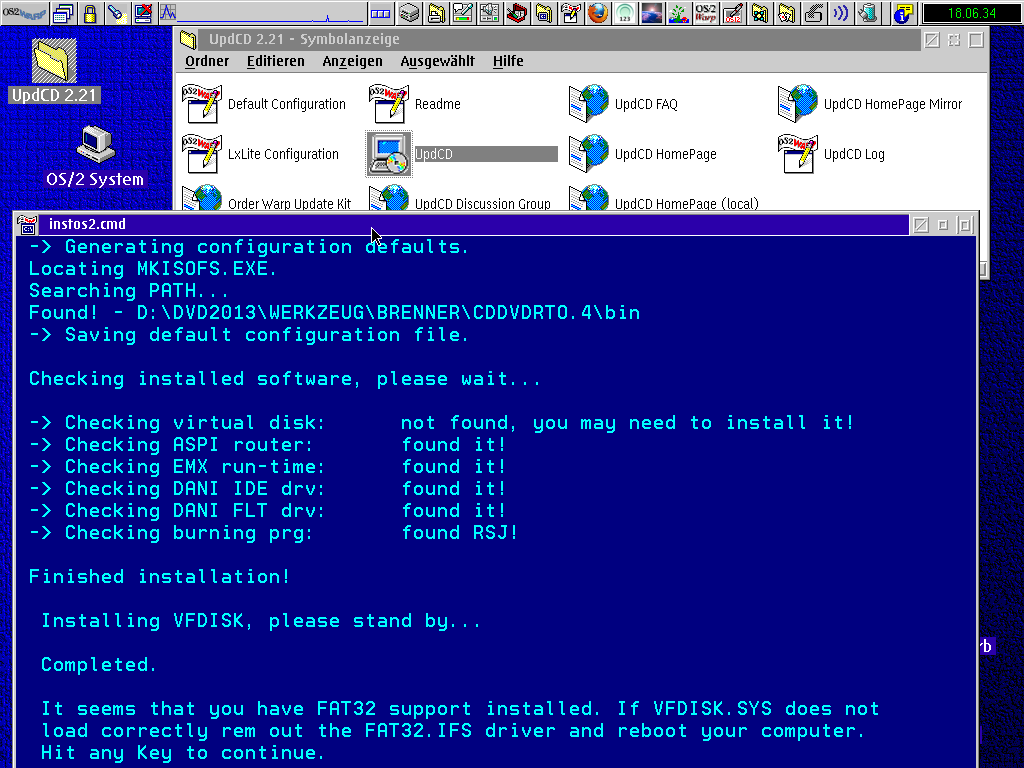Click the shutdown computer icon
This screenshot has height=768, width=1024.
click(143, 12)
